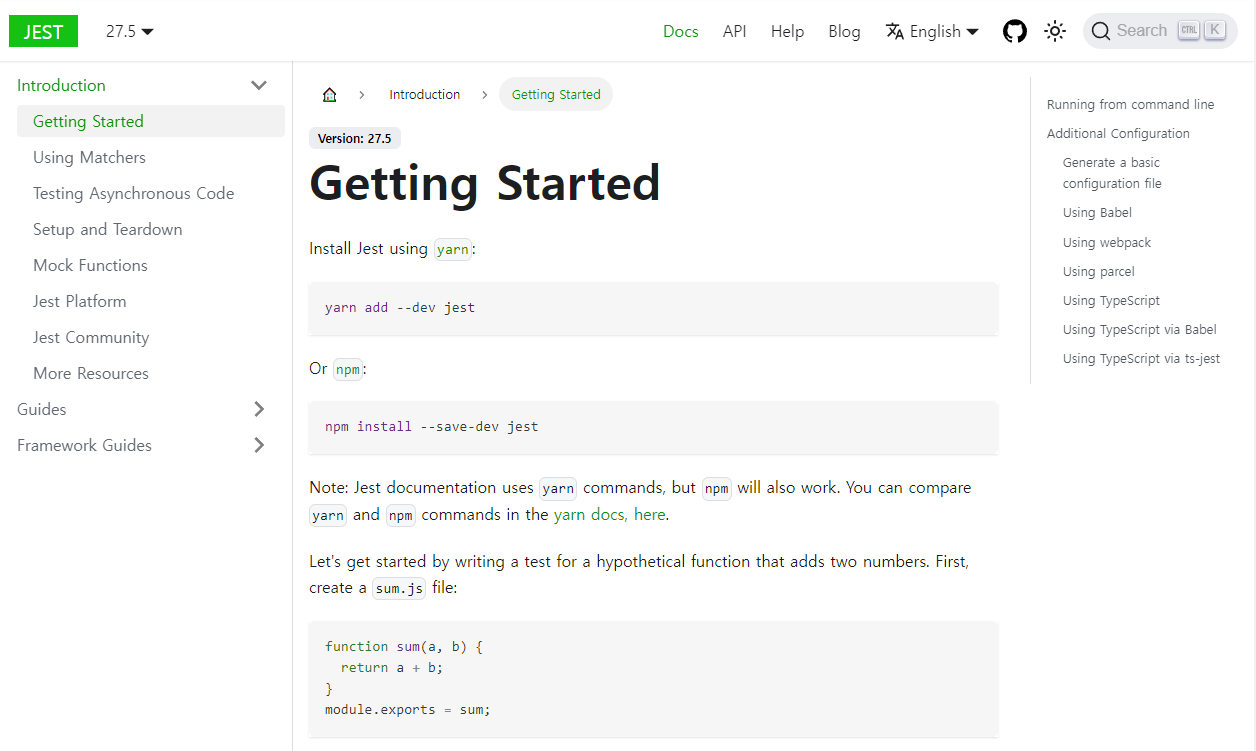The height and width of the screenshot is (751, 1256).
Task: Click the magnifier icon in Search
Action: coord(1101,31)
